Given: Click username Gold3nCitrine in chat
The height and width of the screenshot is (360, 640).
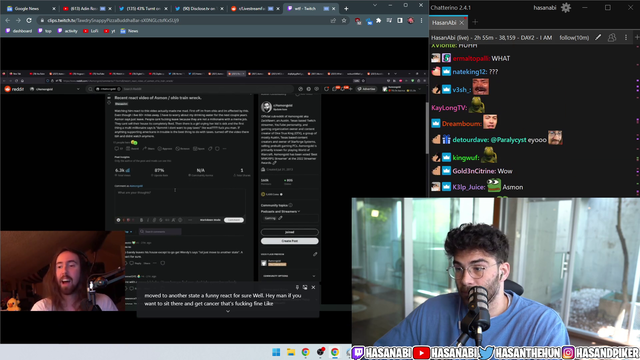Looking at the screenshot, I should coord(474,171).
